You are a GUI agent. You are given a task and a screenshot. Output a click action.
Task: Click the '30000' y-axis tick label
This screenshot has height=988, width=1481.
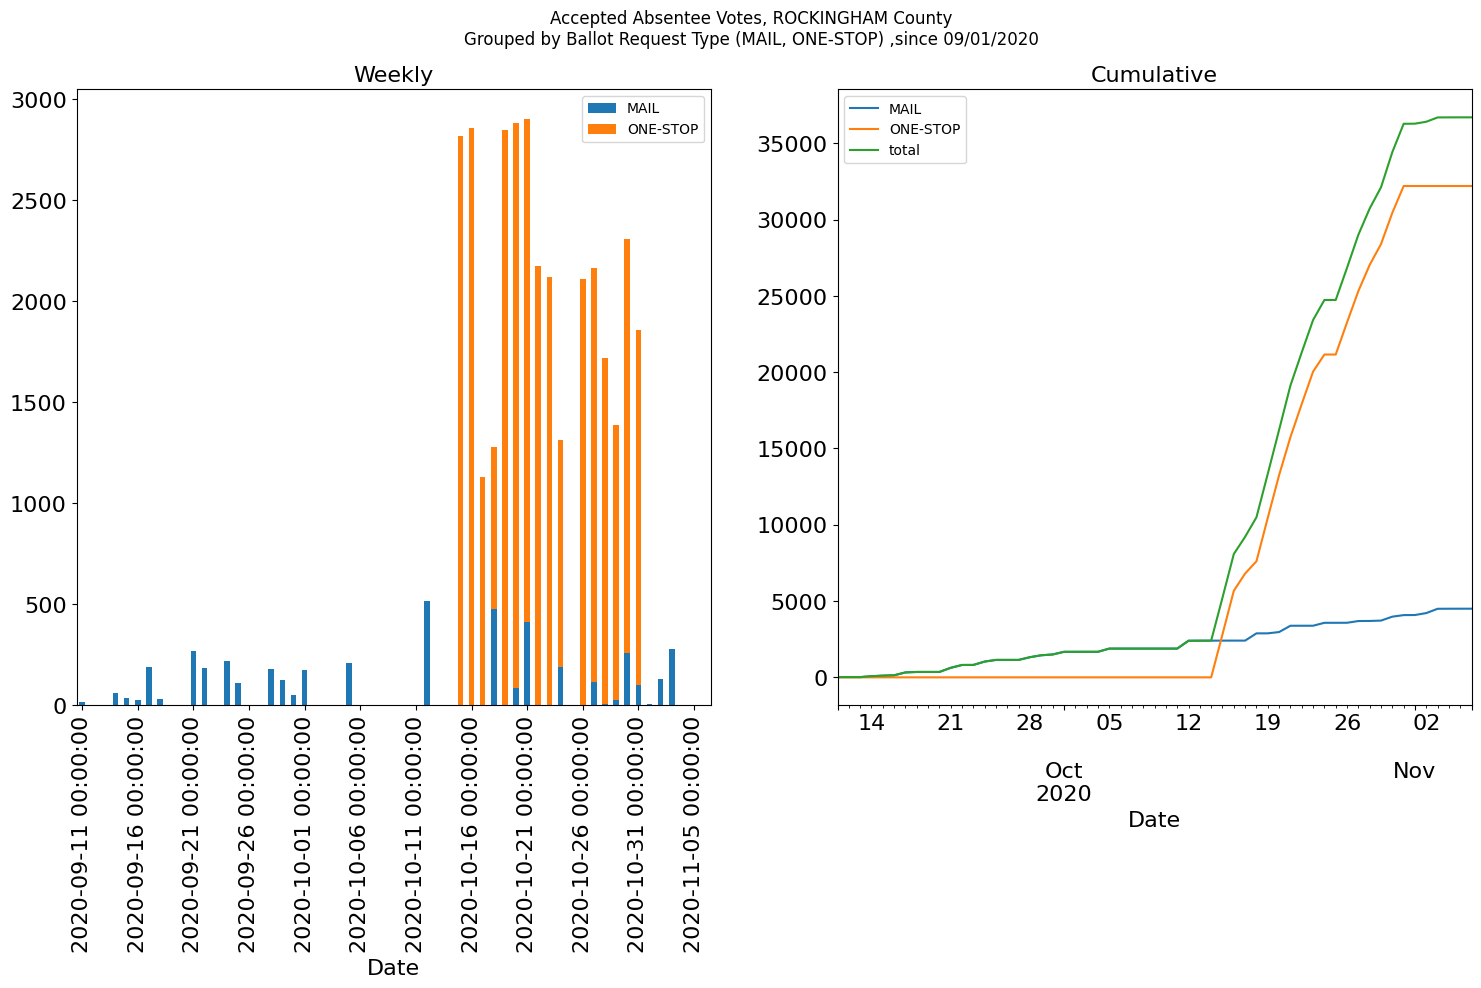coord(793,220)
